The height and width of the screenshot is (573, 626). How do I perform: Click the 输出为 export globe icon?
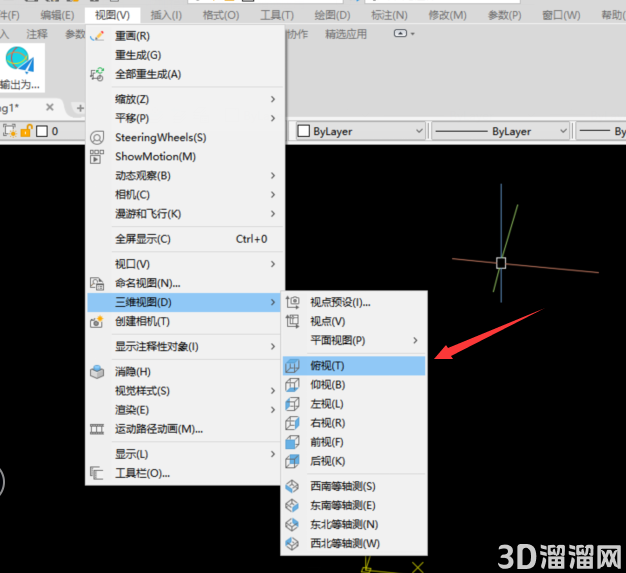coord(20,60)
